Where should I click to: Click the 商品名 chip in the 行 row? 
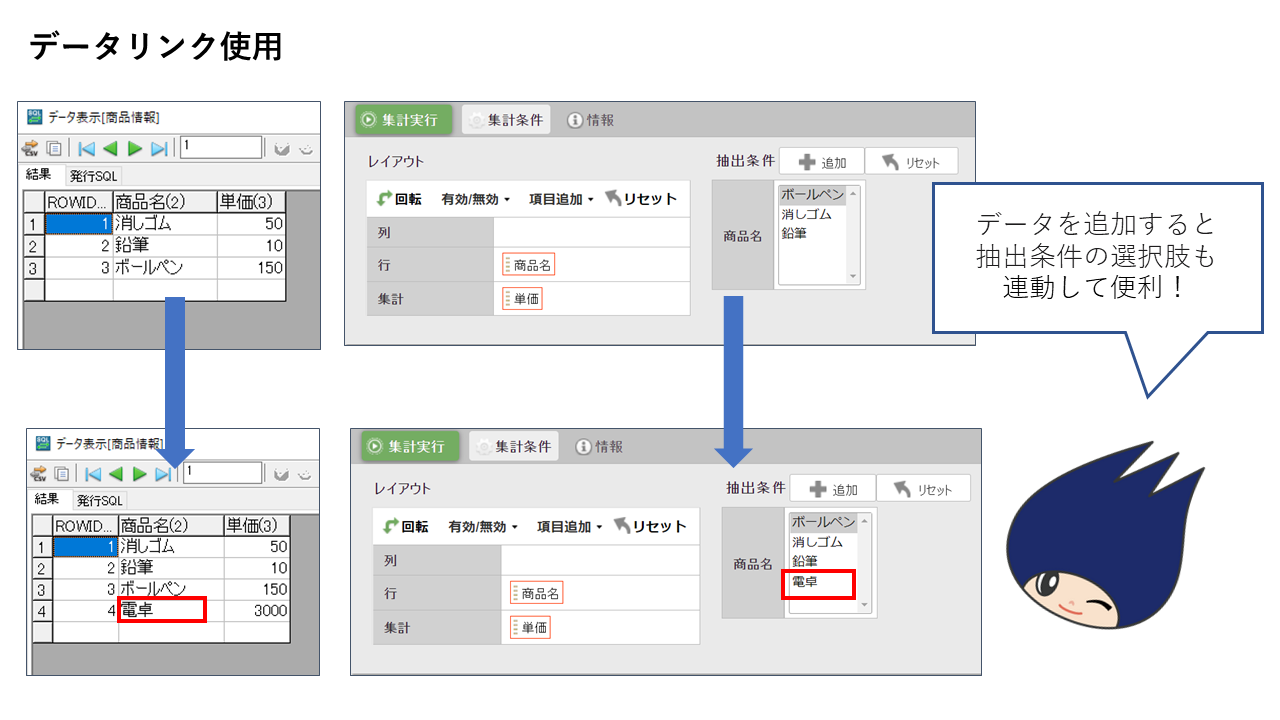[530, 264]
